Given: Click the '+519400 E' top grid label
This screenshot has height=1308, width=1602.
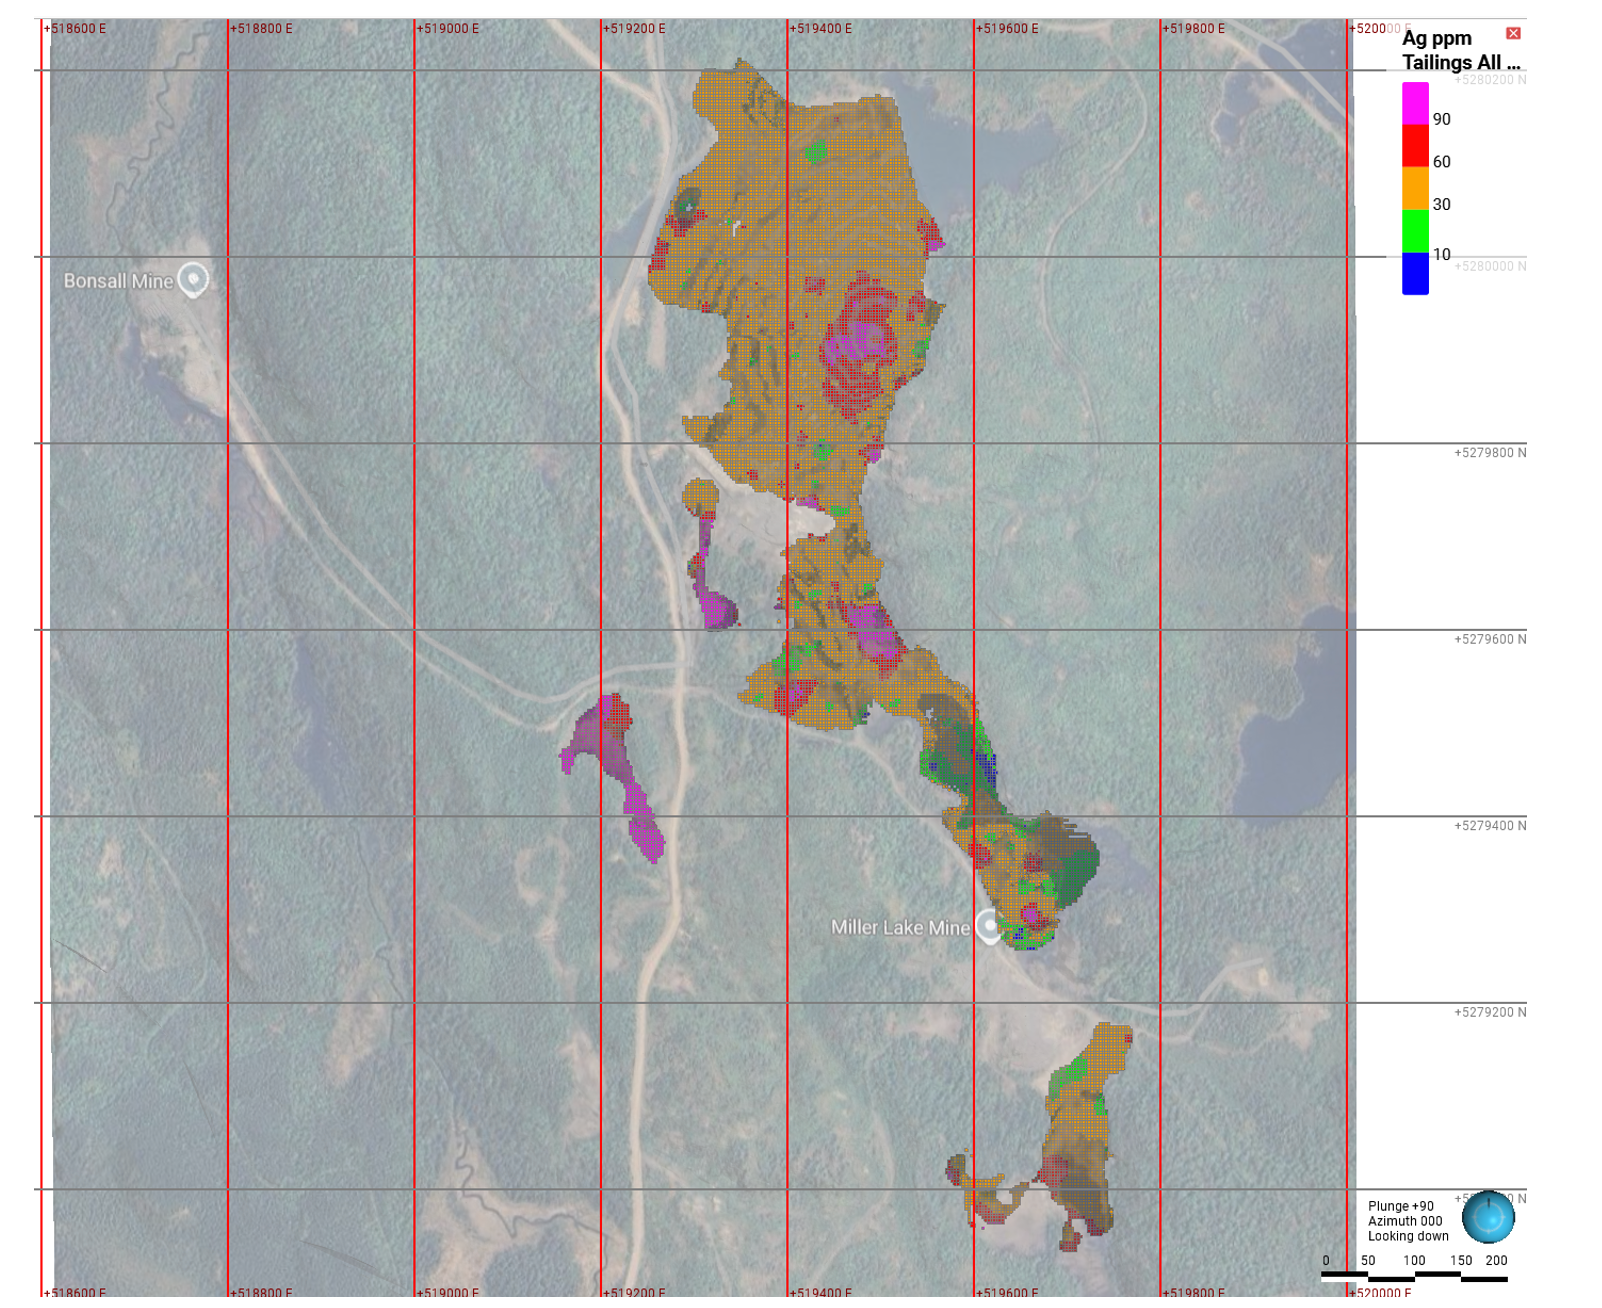Looking at the screenshot, I should 821,29.
